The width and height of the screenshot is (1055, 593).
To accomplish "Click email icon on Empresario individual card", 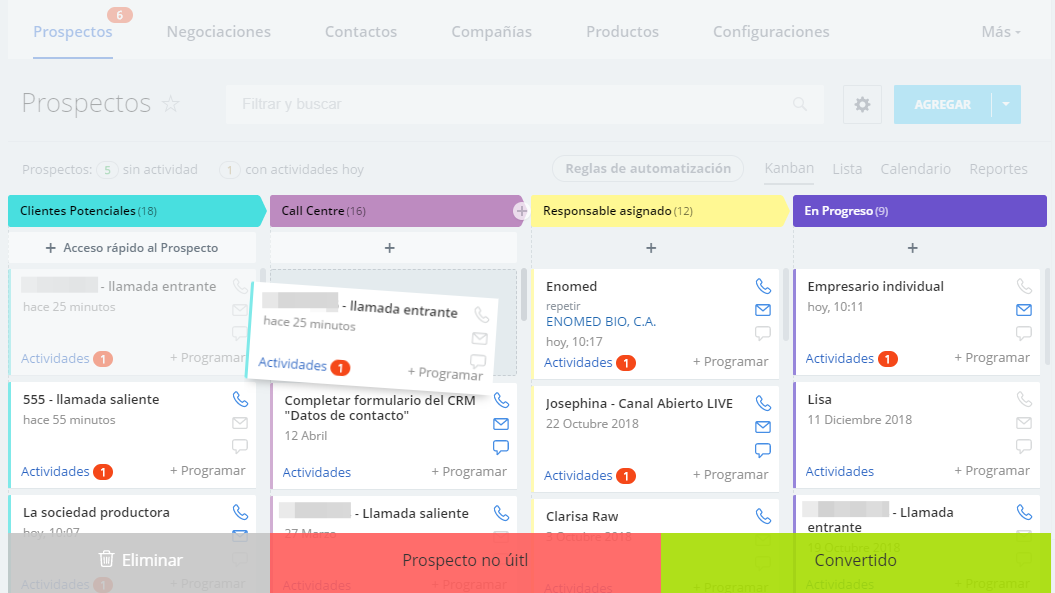I will tap(1024, 310).
